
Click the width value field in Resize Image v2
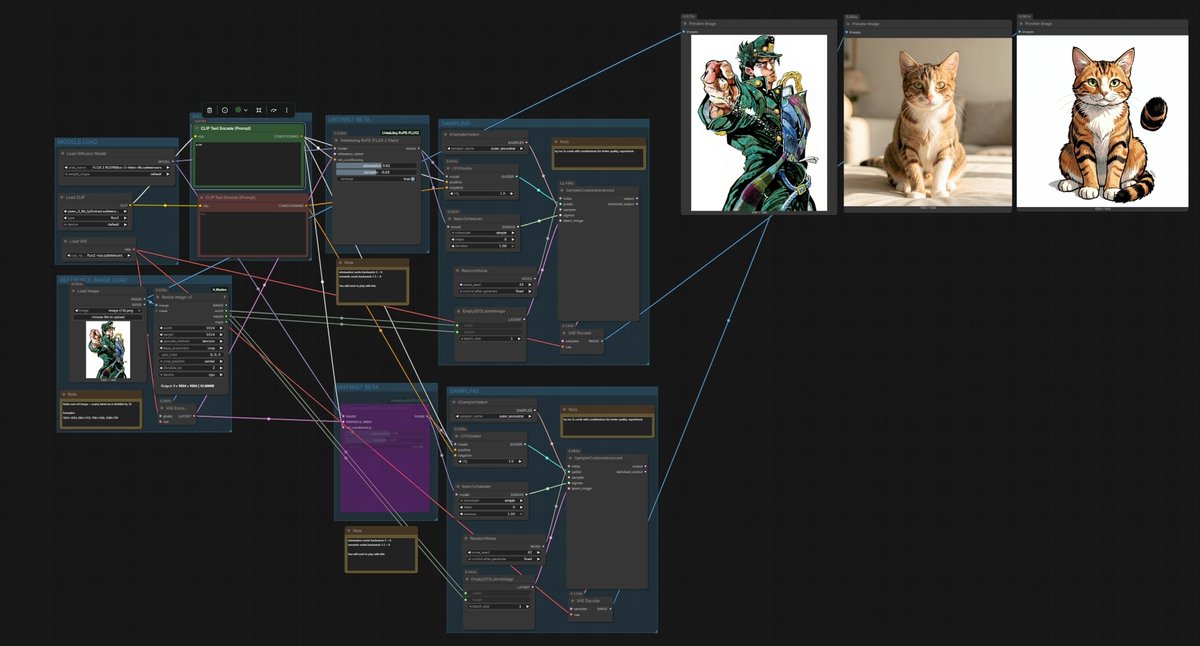189,327
